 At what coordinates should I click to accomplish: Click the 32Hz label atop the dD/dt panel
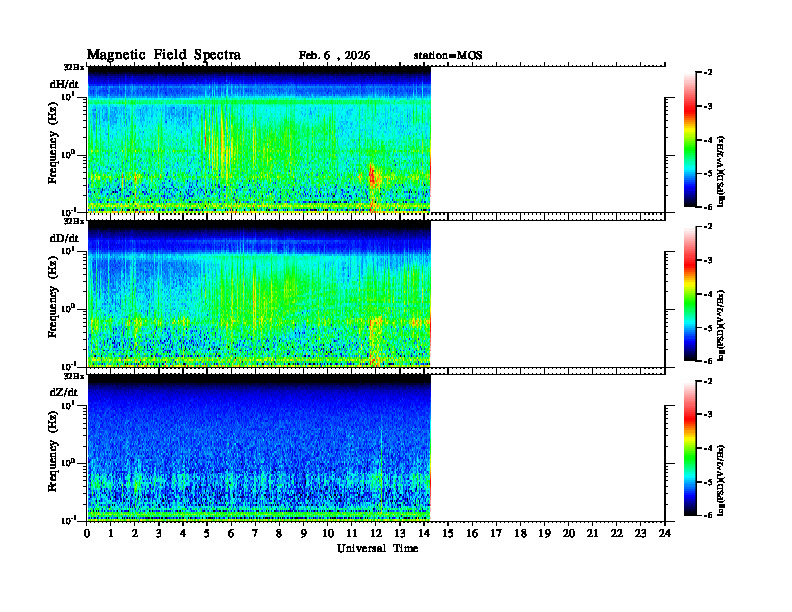coord(74,221)
